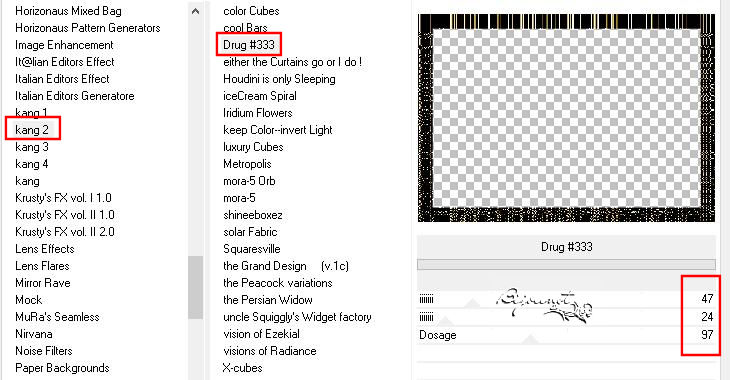Choose iceCream Spiral filter
Image resolution: width=730 pixels, height=380 pixels.
[x=260, y=96]
